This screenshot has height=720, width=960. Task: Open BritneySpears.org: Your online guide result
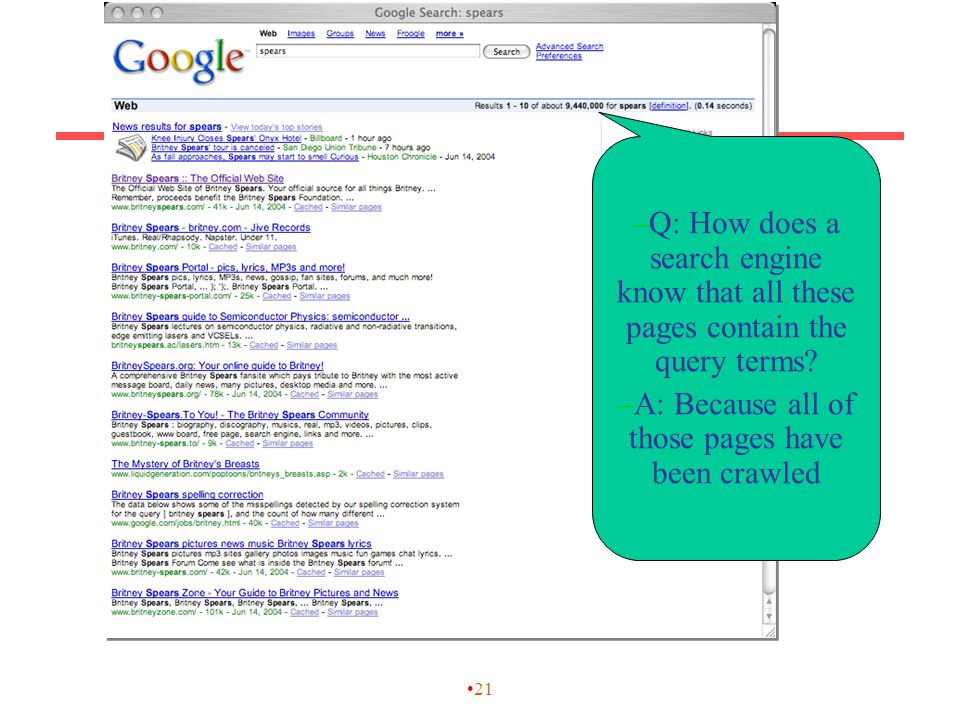pos(217,366)
